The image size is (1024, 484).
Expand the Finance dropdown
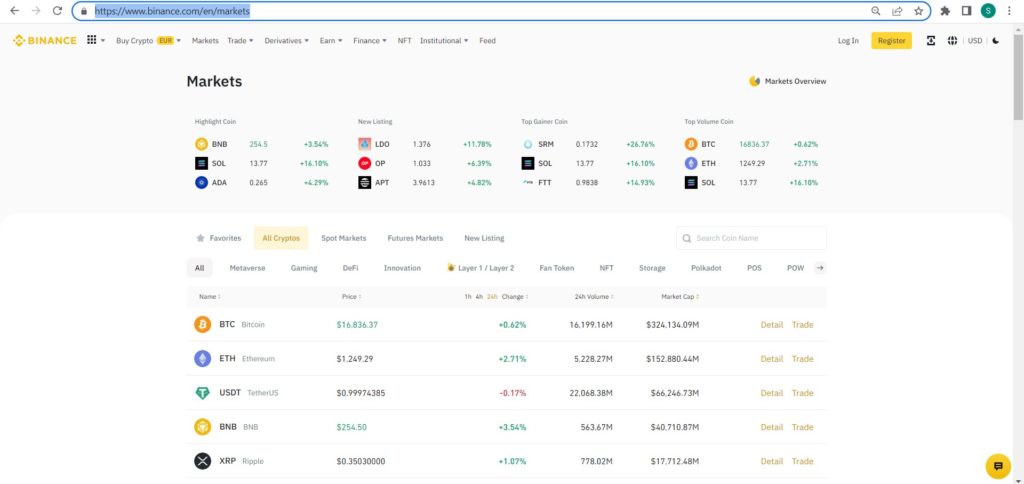370,40
